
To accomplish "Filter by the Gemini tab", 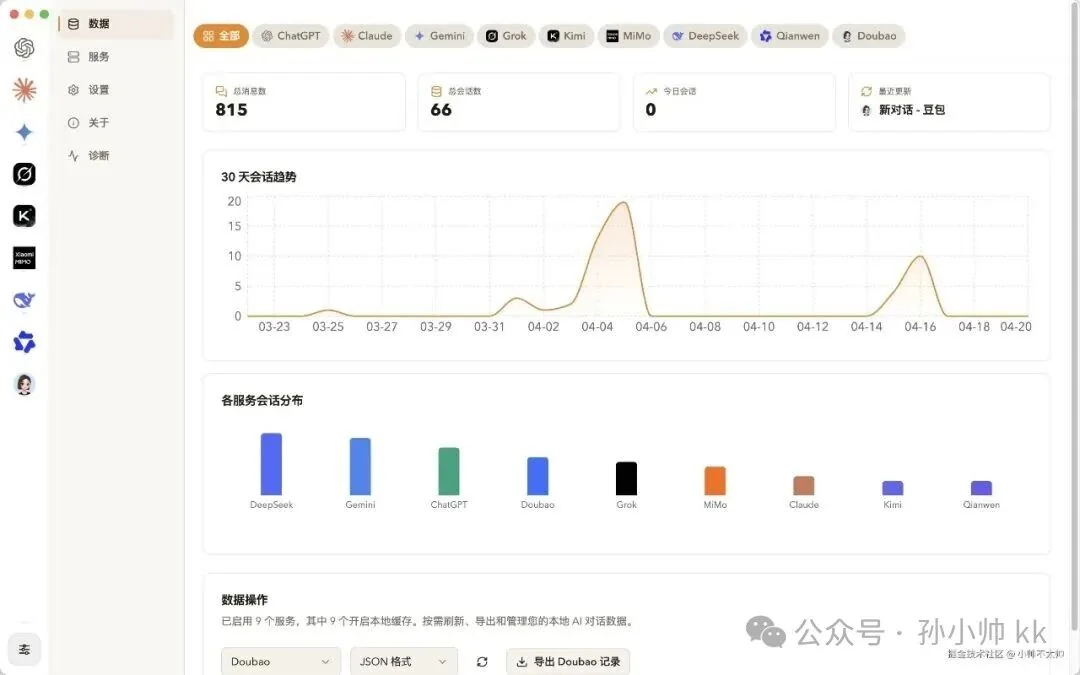I will click(x=439, y=36).
